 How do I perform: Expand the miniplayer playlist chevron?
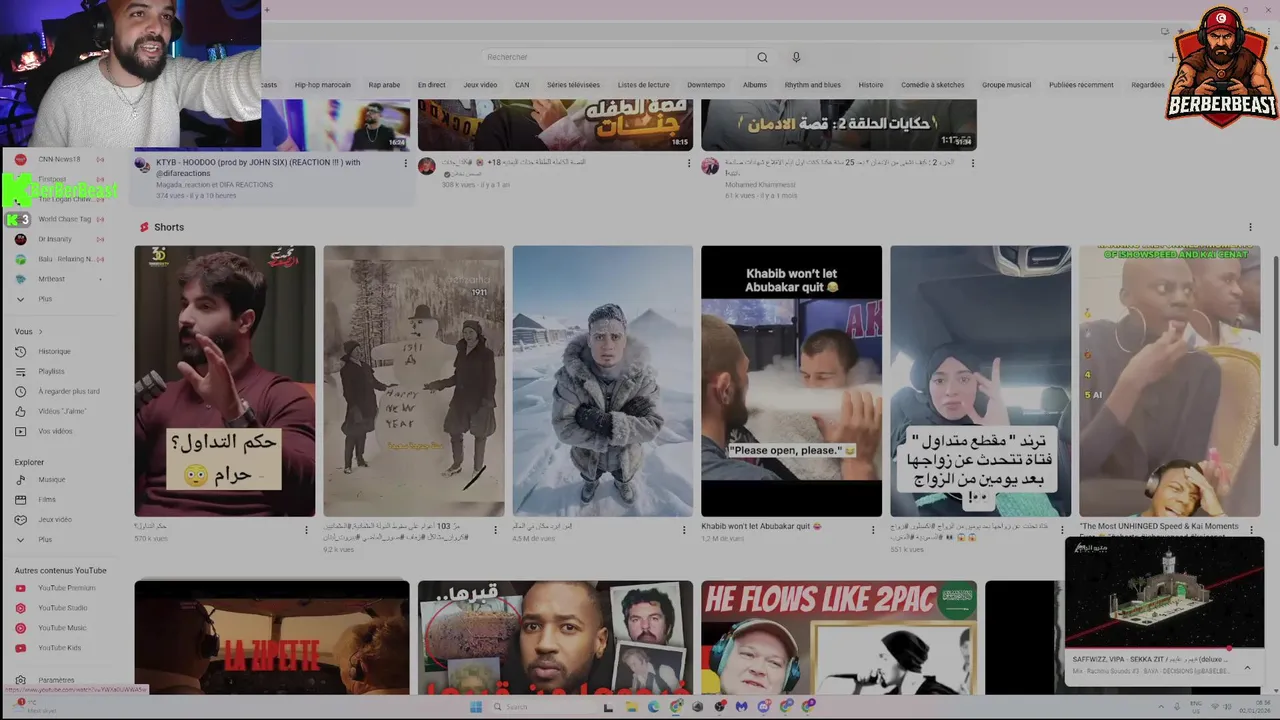tap(1247, 667)
